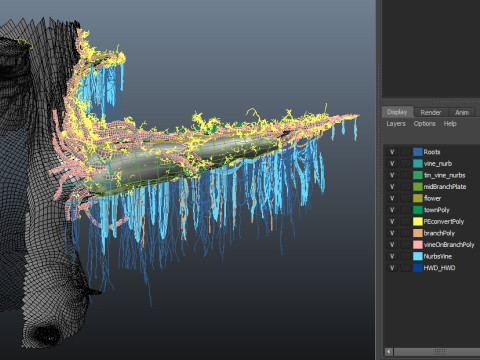The width and height of the screenshot is (480, 360).
Task: Switch to the Render tab
Action: (x=431, y=113)
